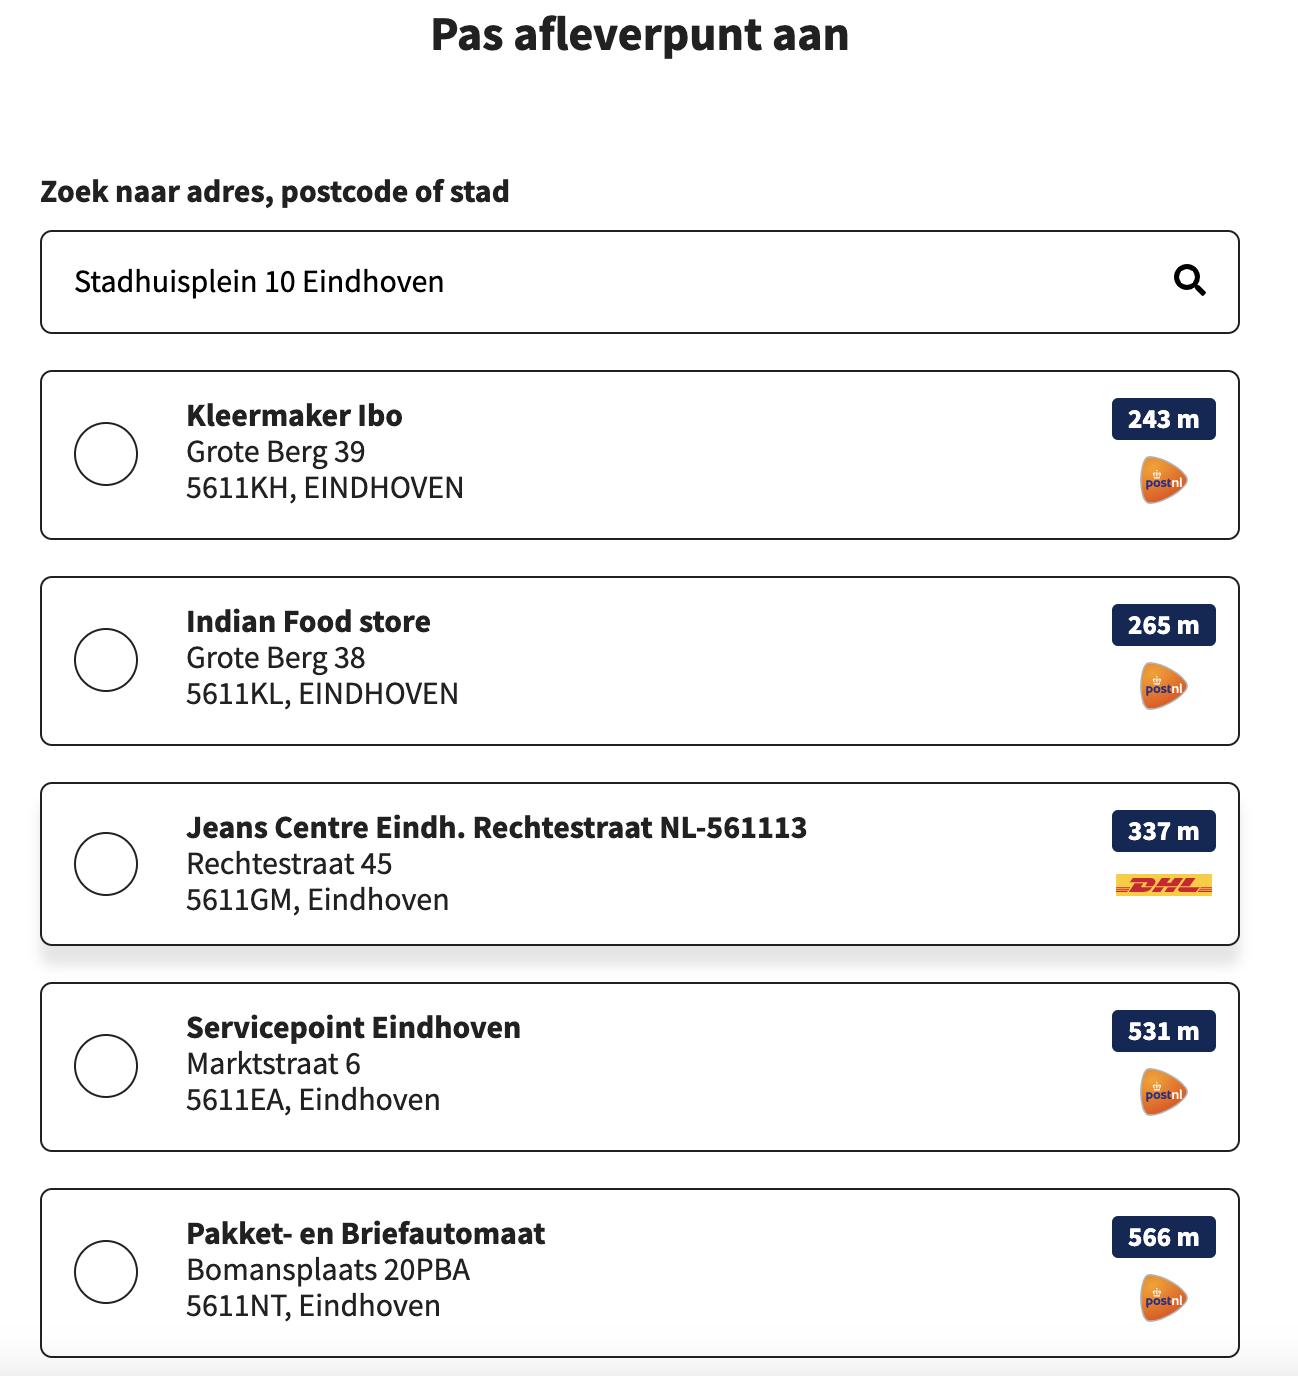Focus the address search input field
The width and height of the screenshot is (1298, 1376).
pos(640,282)
